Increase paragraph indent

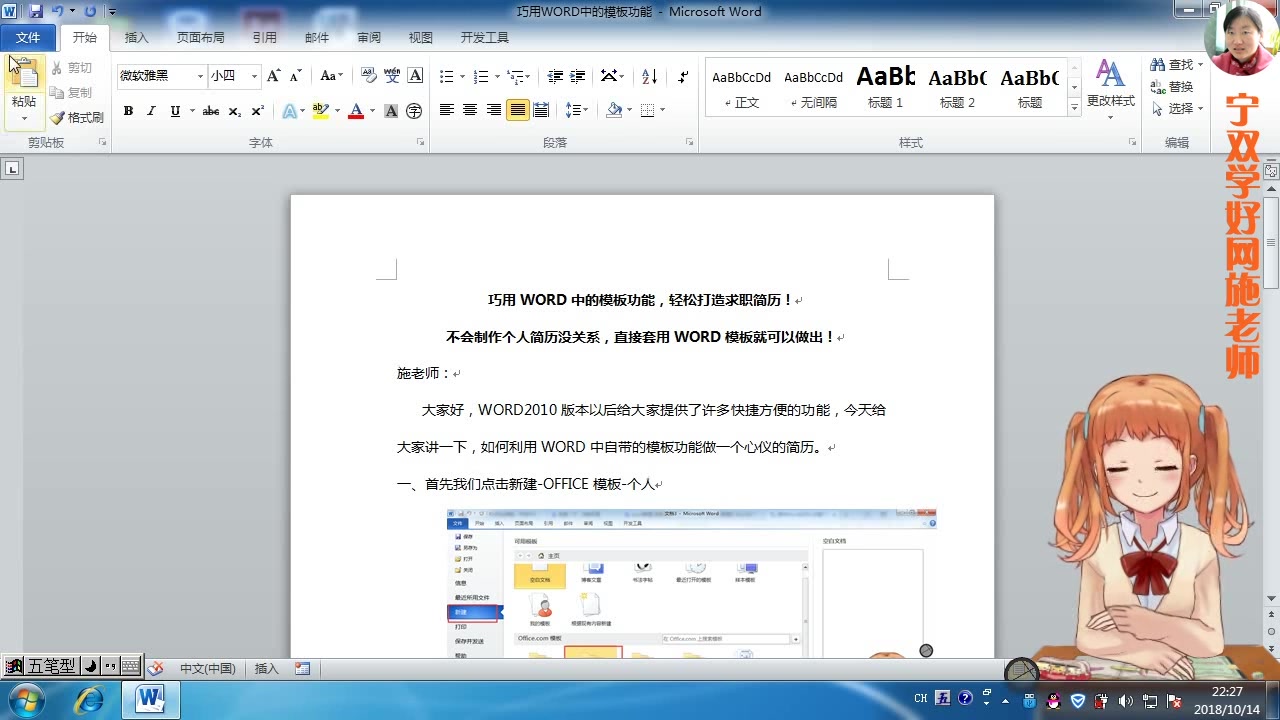coord(579,76)
